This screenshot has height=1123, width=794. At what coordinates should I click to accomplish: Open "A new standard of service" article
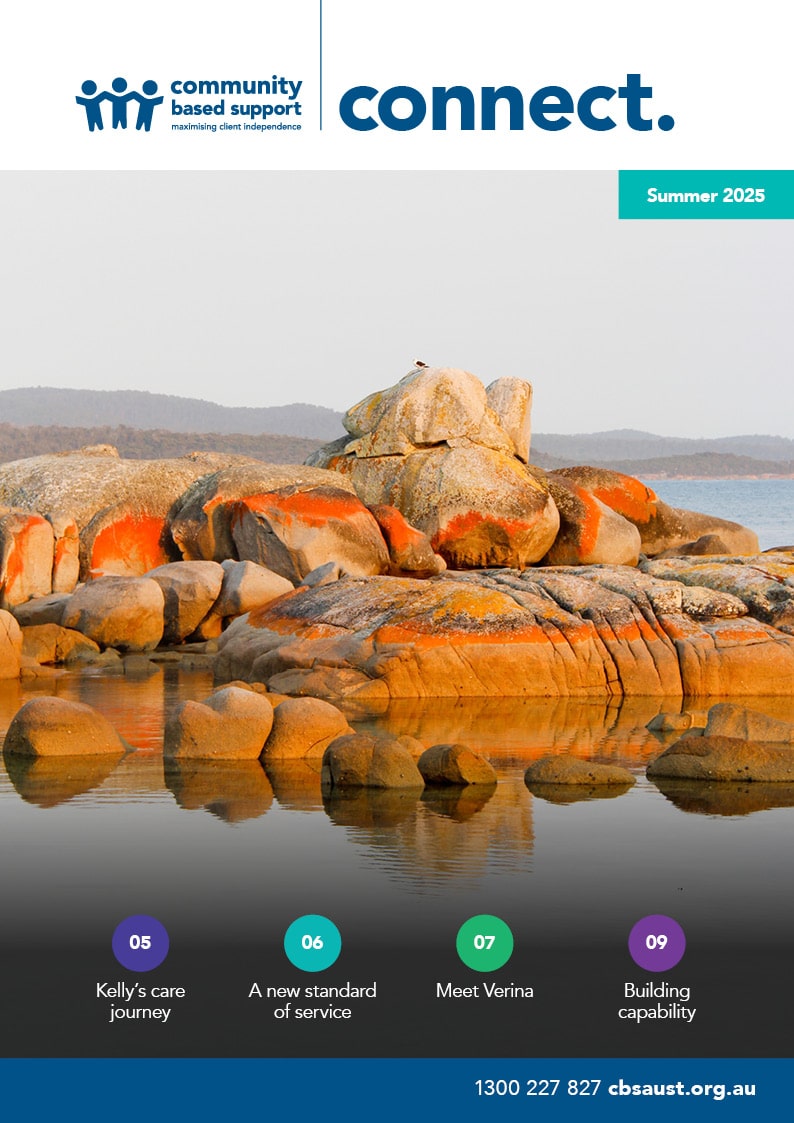[x=312, y=1001]
